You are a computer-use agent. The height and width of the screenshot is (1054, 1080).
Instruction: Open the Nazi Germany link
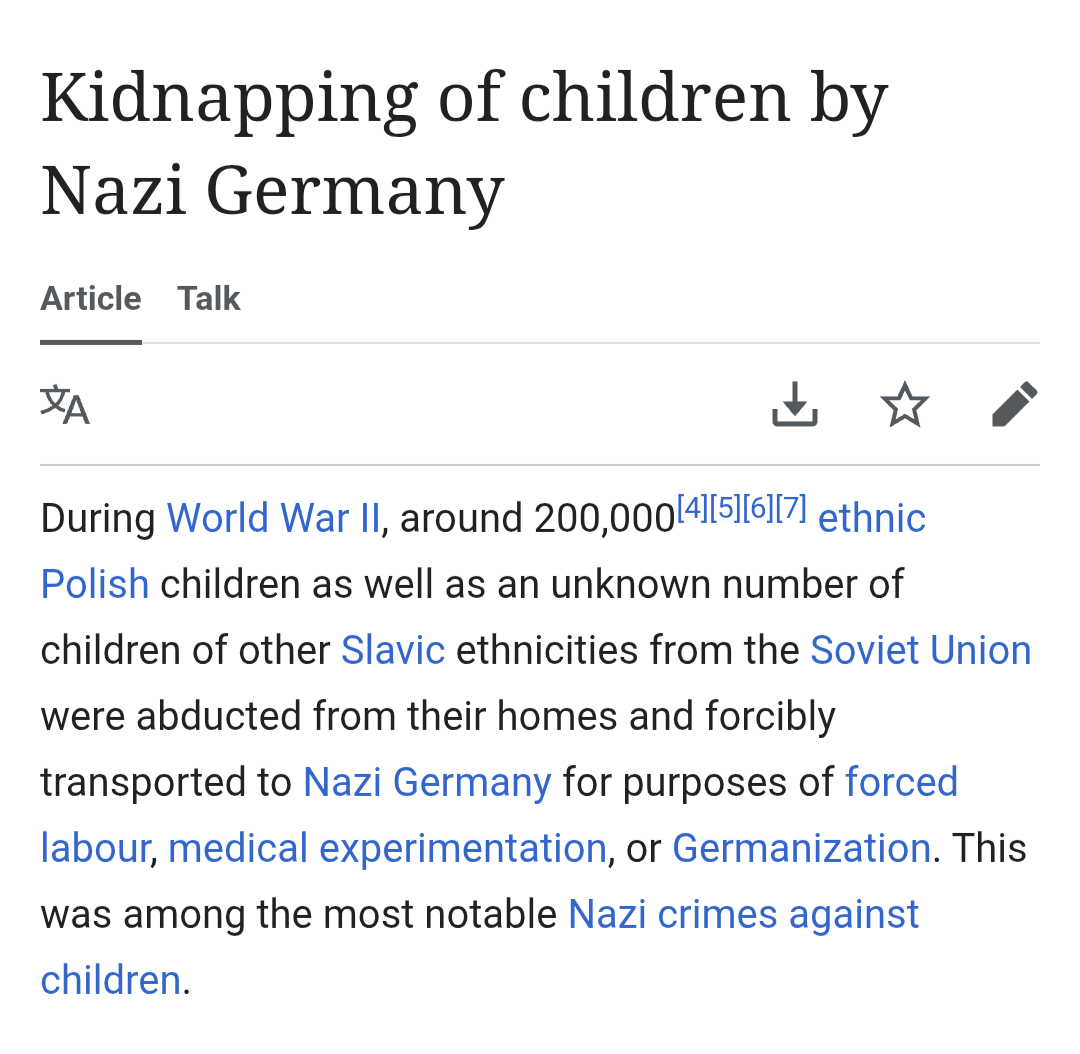(x=427, y=782)
